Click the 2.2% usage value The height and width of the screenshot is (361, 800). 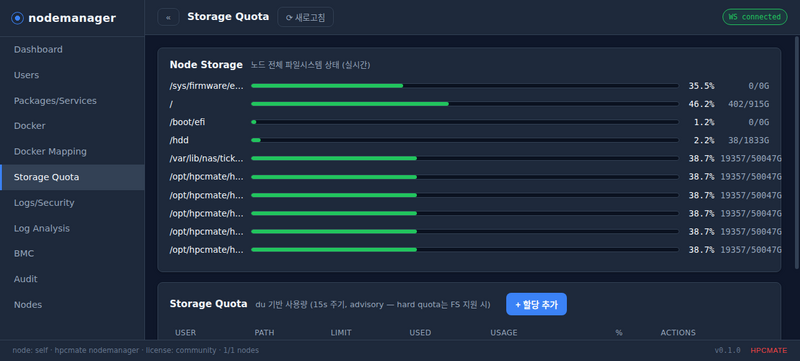pos(704,140)
